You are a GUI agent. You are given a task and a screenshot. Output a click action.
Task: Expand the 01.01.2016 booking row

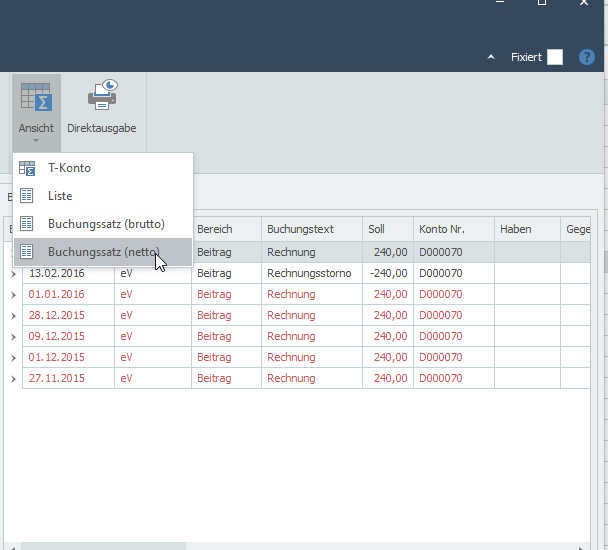(13, 295)
